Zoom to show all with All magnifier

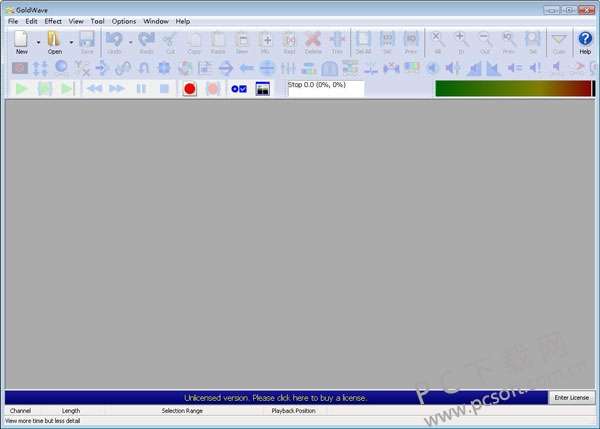(437, 42)
